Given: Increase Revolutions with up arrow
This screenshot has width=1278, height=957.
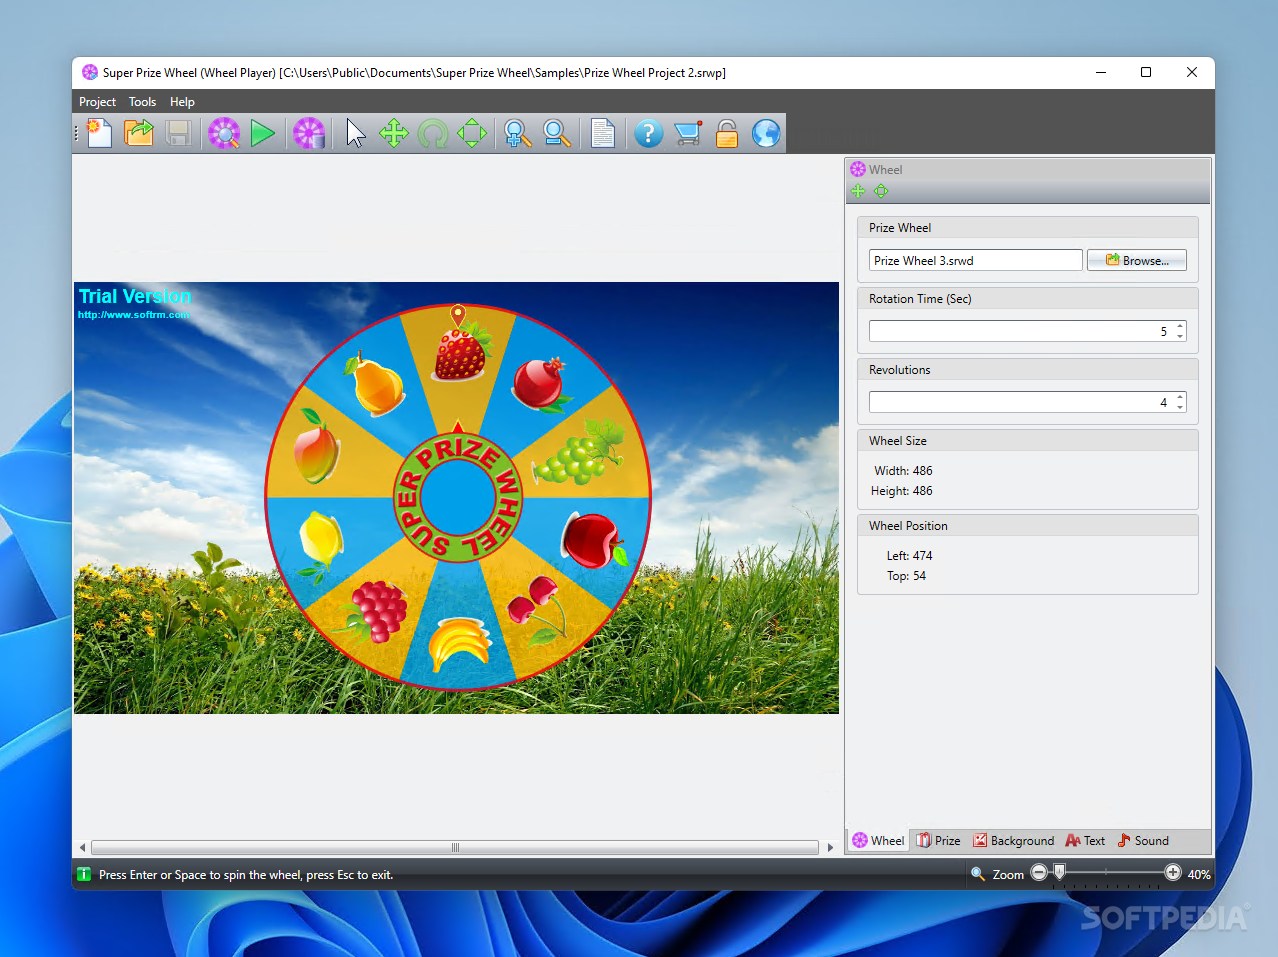Looking at the screenshot, I should tap(1180, 397).
